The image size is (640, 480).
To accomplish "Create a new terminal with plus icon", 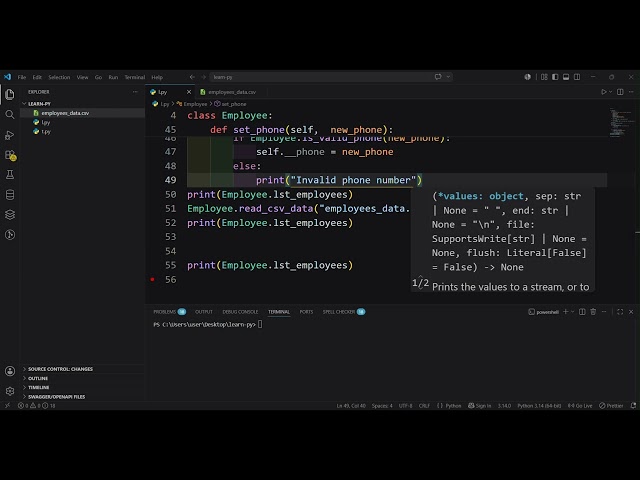I will point(566,312).
